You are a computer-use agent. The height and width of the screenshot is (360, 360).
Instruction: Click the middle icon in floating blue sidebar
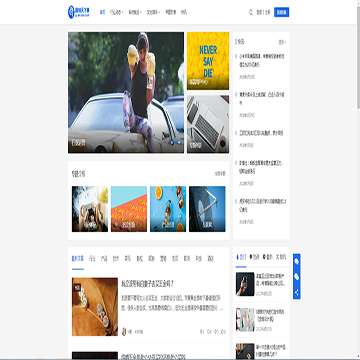(x=297, y=277)
